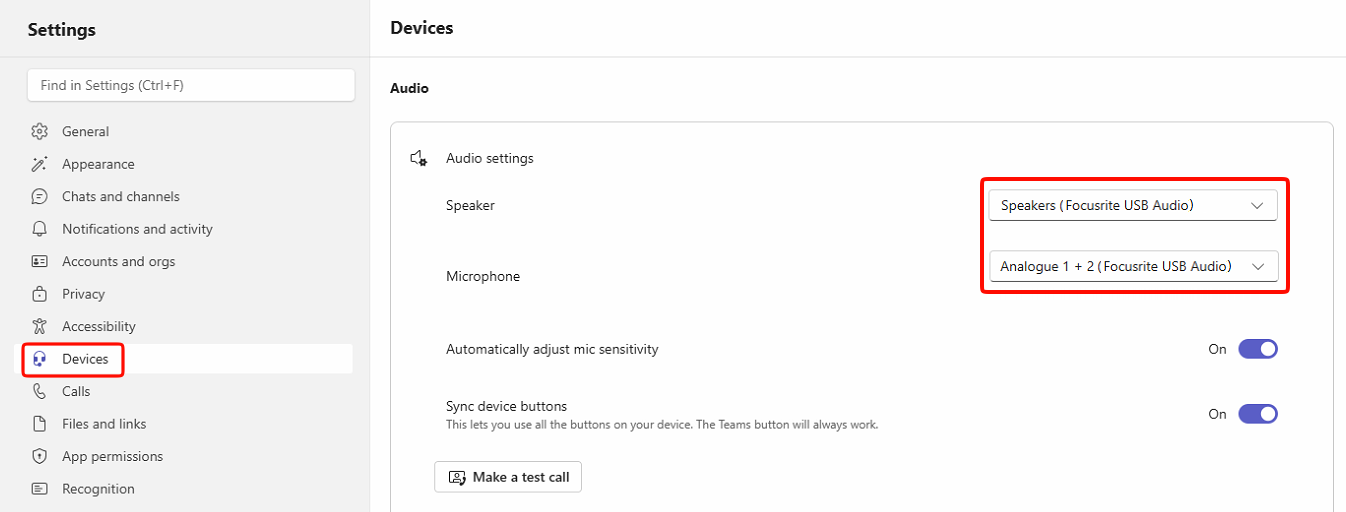This screenshot has width=1346, height=512.
Task: Click the Audio settings speaker icon
Action: pos(419,158)
